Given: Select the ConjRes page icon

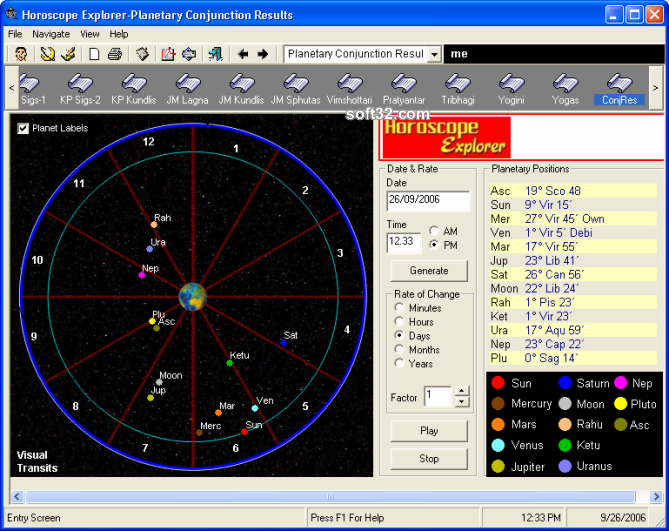Looking at the screenshot, I should 620,89.
